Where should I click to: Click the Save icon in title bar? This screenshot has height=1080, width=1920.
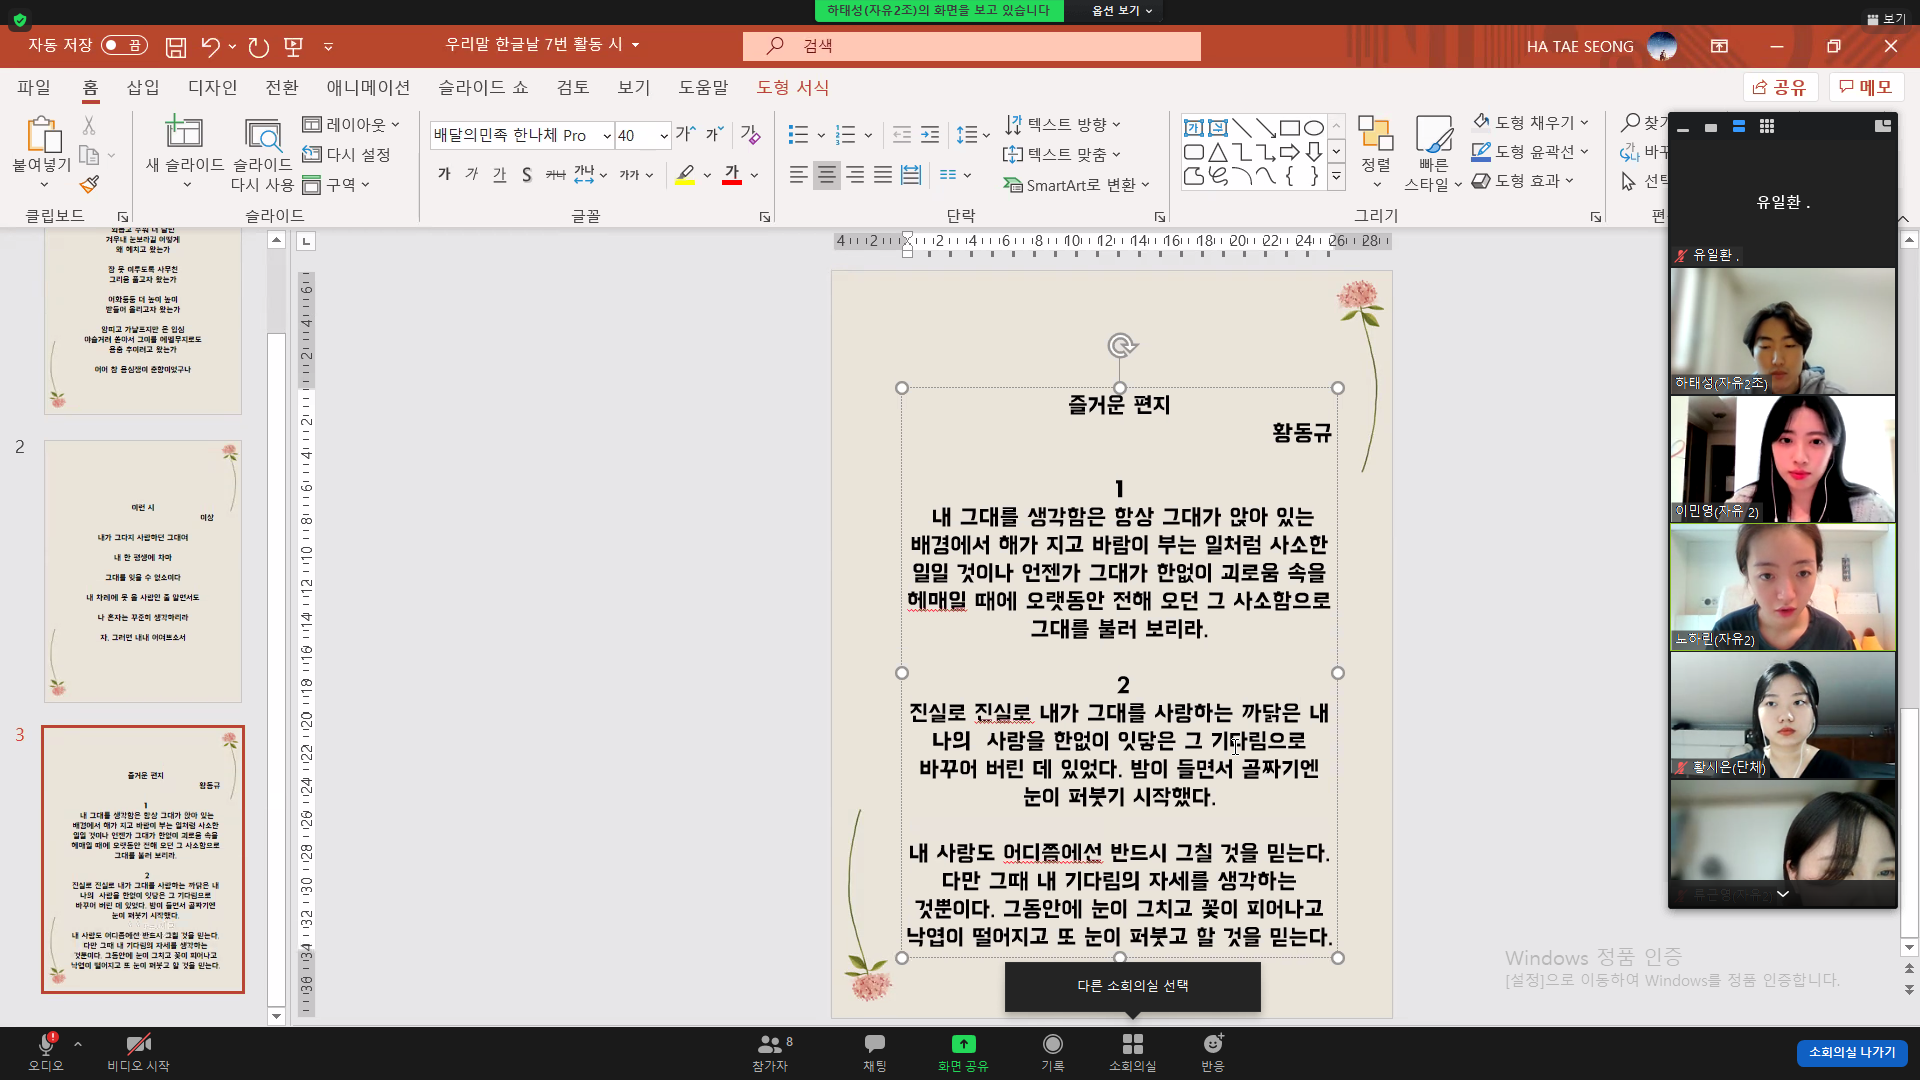point(176,46)
